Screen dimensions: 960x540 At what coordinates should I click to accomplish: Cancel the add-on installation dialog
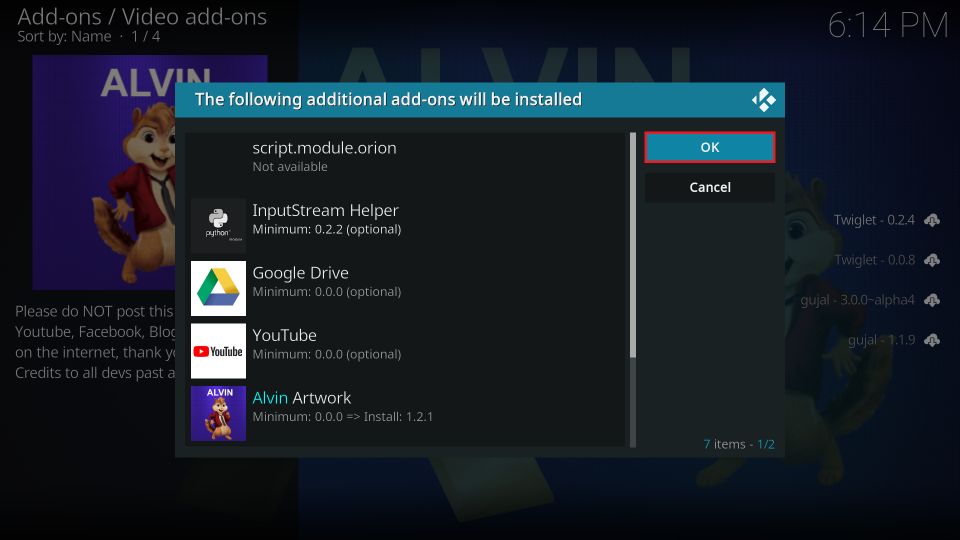tap(710, 187)
